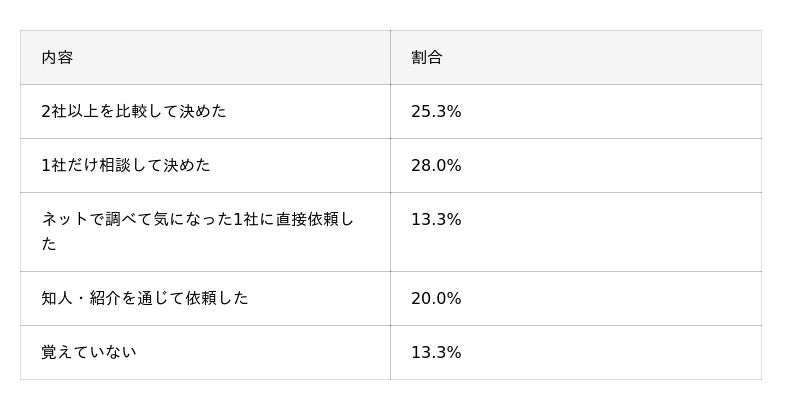Image resolution: width=800 pixels, height=410 pixels.
Task: Click the 13.3% value beside 覚えていない
Action: point(436,353)
